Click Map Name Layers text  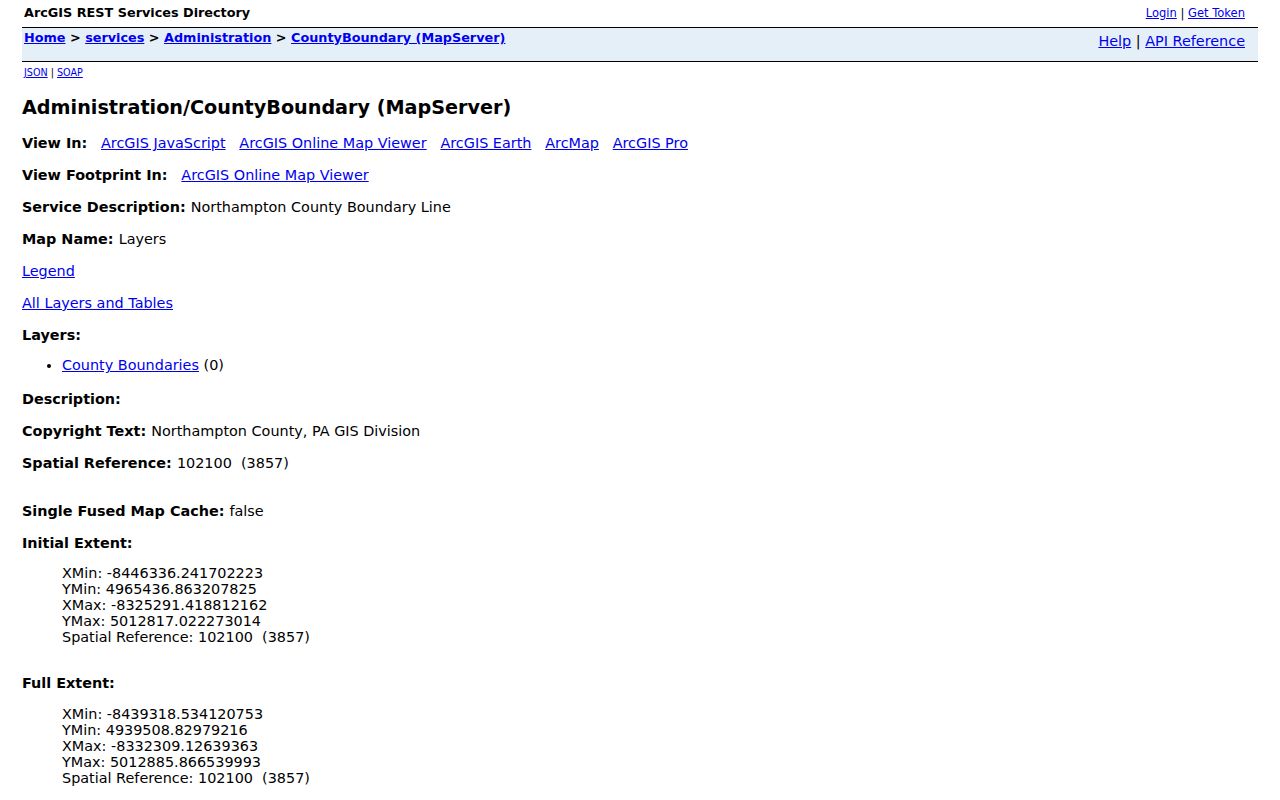(x=142, y=239)
